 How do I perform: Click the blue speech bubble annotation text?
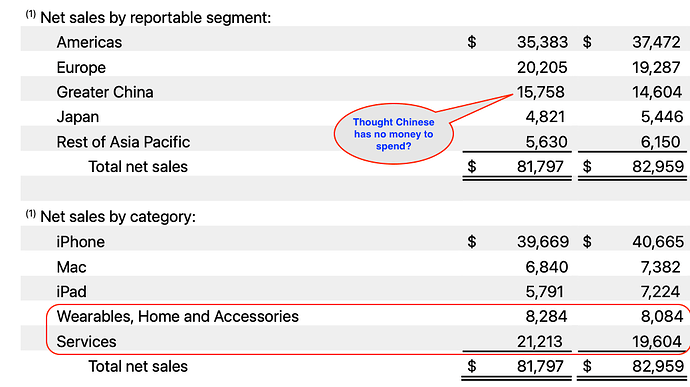pos(393,134)
